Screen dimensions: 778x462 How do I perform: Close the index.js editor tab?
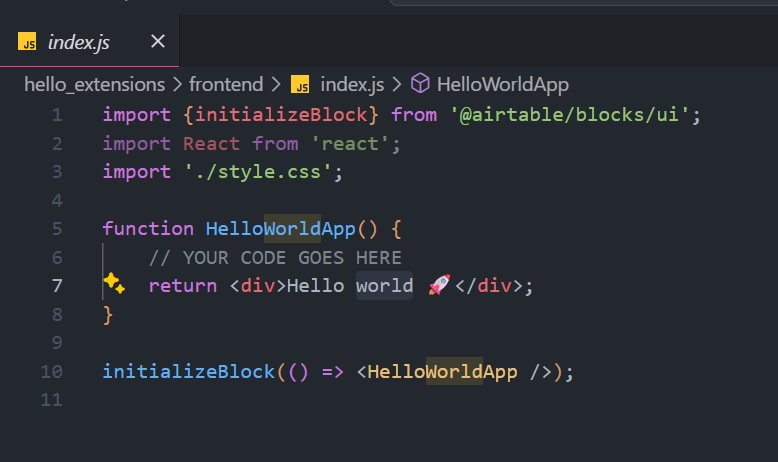158,41
